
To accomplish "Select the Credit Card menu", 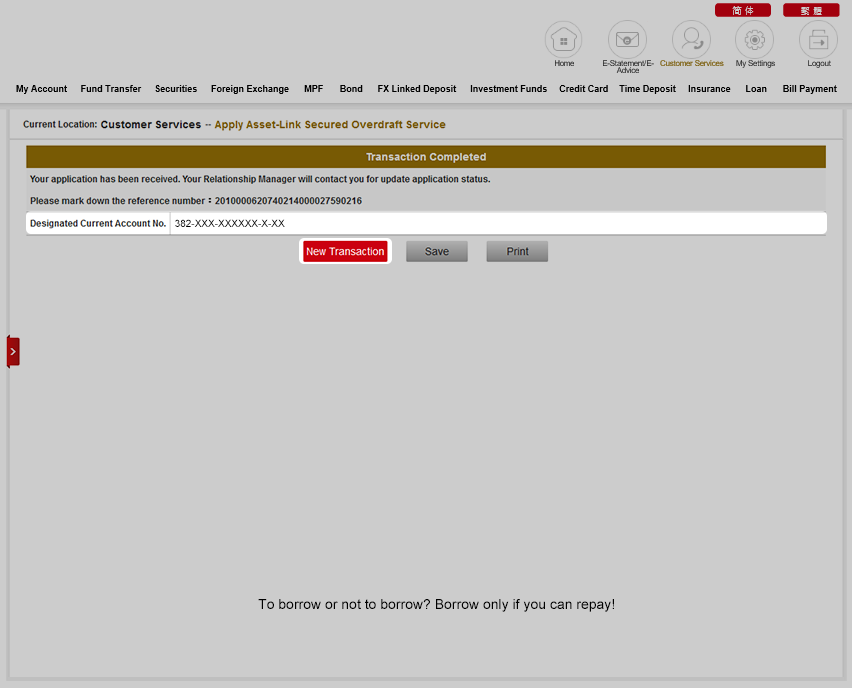I will [583, 89].
